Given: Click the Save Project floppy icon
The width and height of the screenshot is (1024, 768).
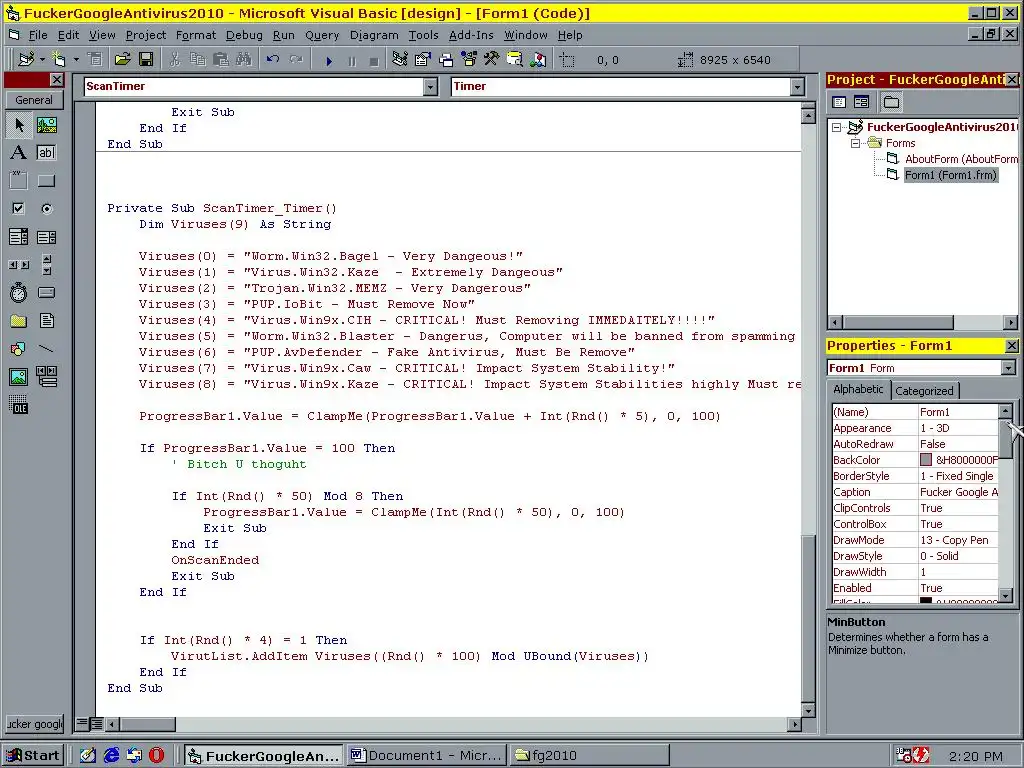Looking at the screenshot, I should (x=146, y=60).
